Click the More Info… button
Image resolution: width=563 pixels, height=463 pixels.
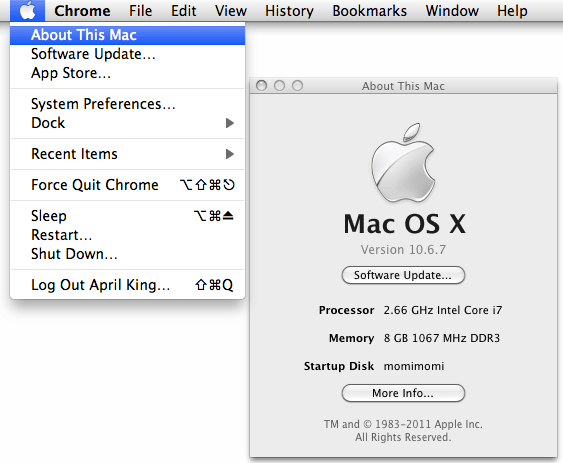click(403, 393)
